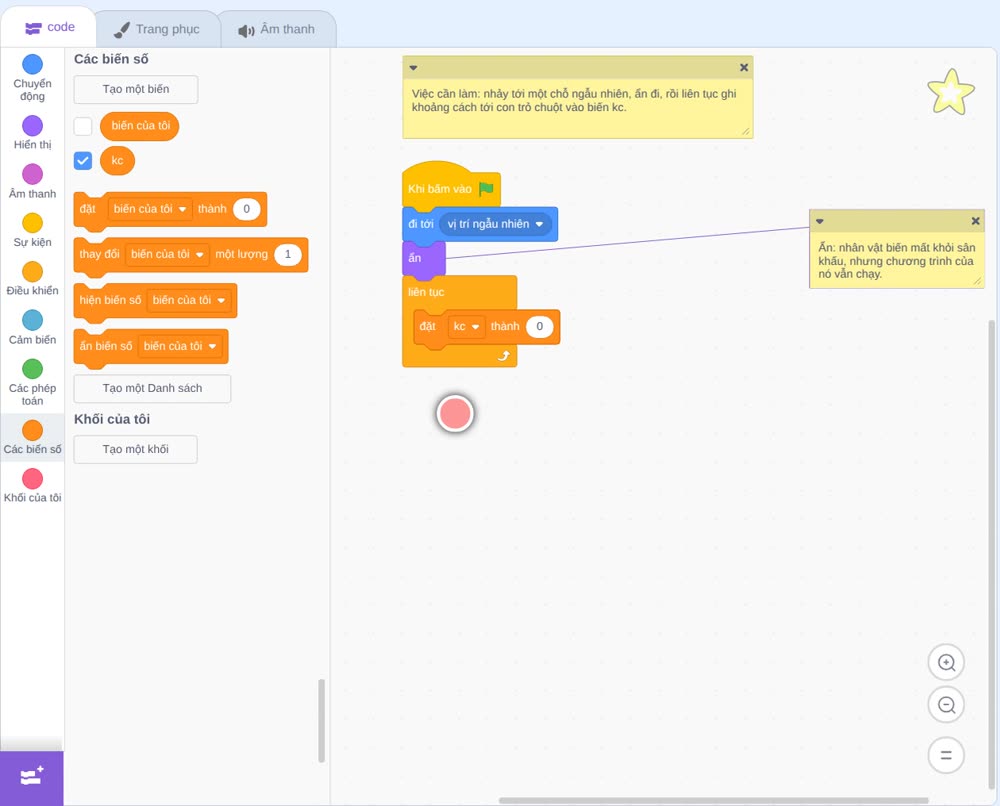Click the purple 'ẩn' block
Image resolution: width=1000 pixels, height=806 pixels.
423,259
